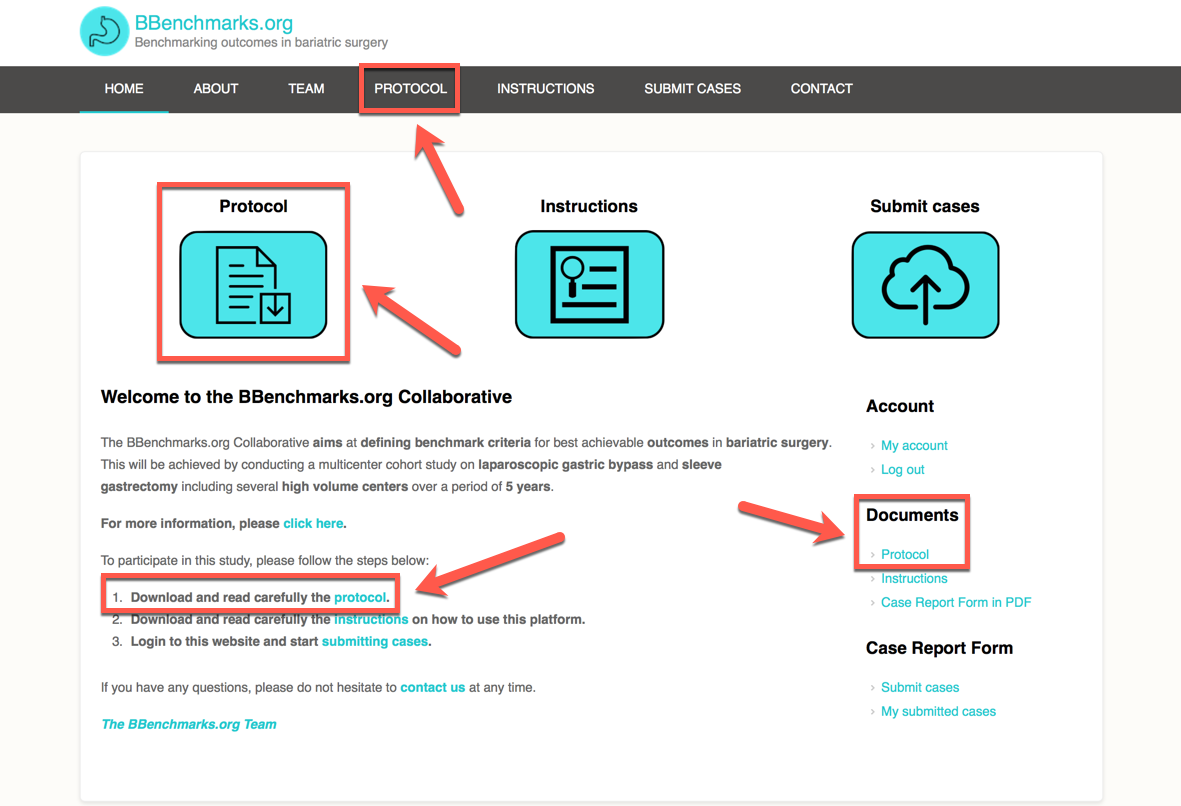Select 'My submitted cases' sidebar link
The image size is (1181, 806).
click(x=938, y=712)
